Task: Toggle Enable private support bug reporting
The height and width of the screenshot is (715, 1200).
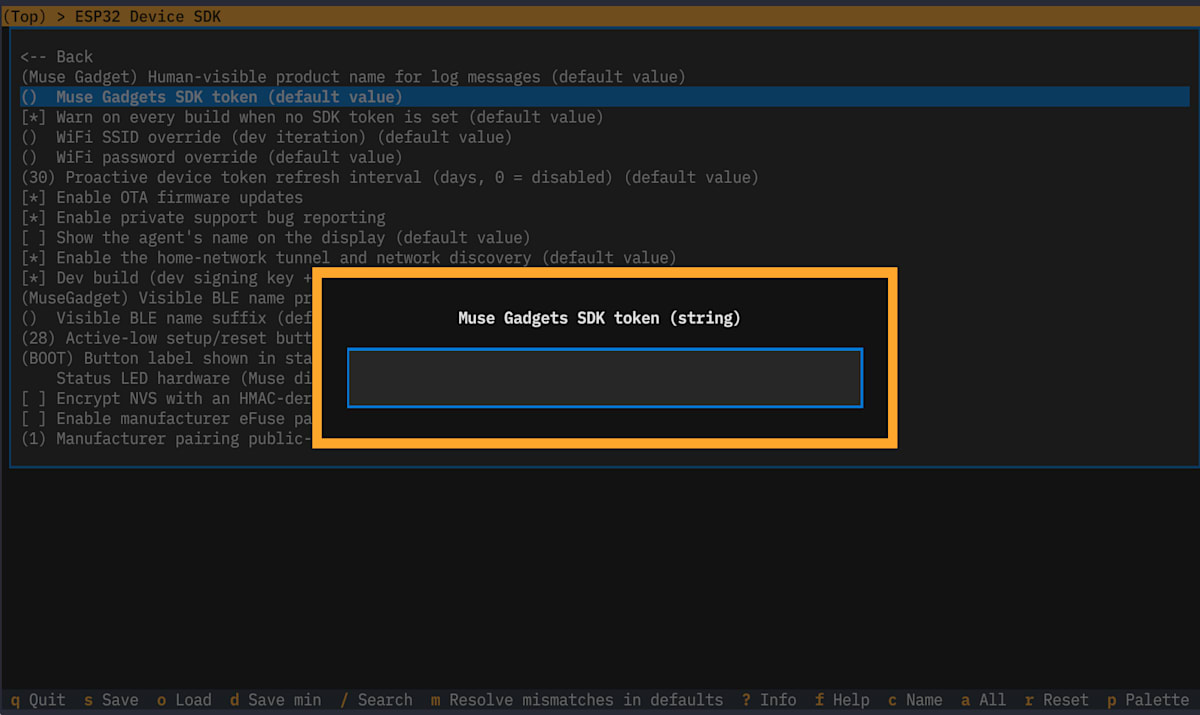Action: pos(203,217)
